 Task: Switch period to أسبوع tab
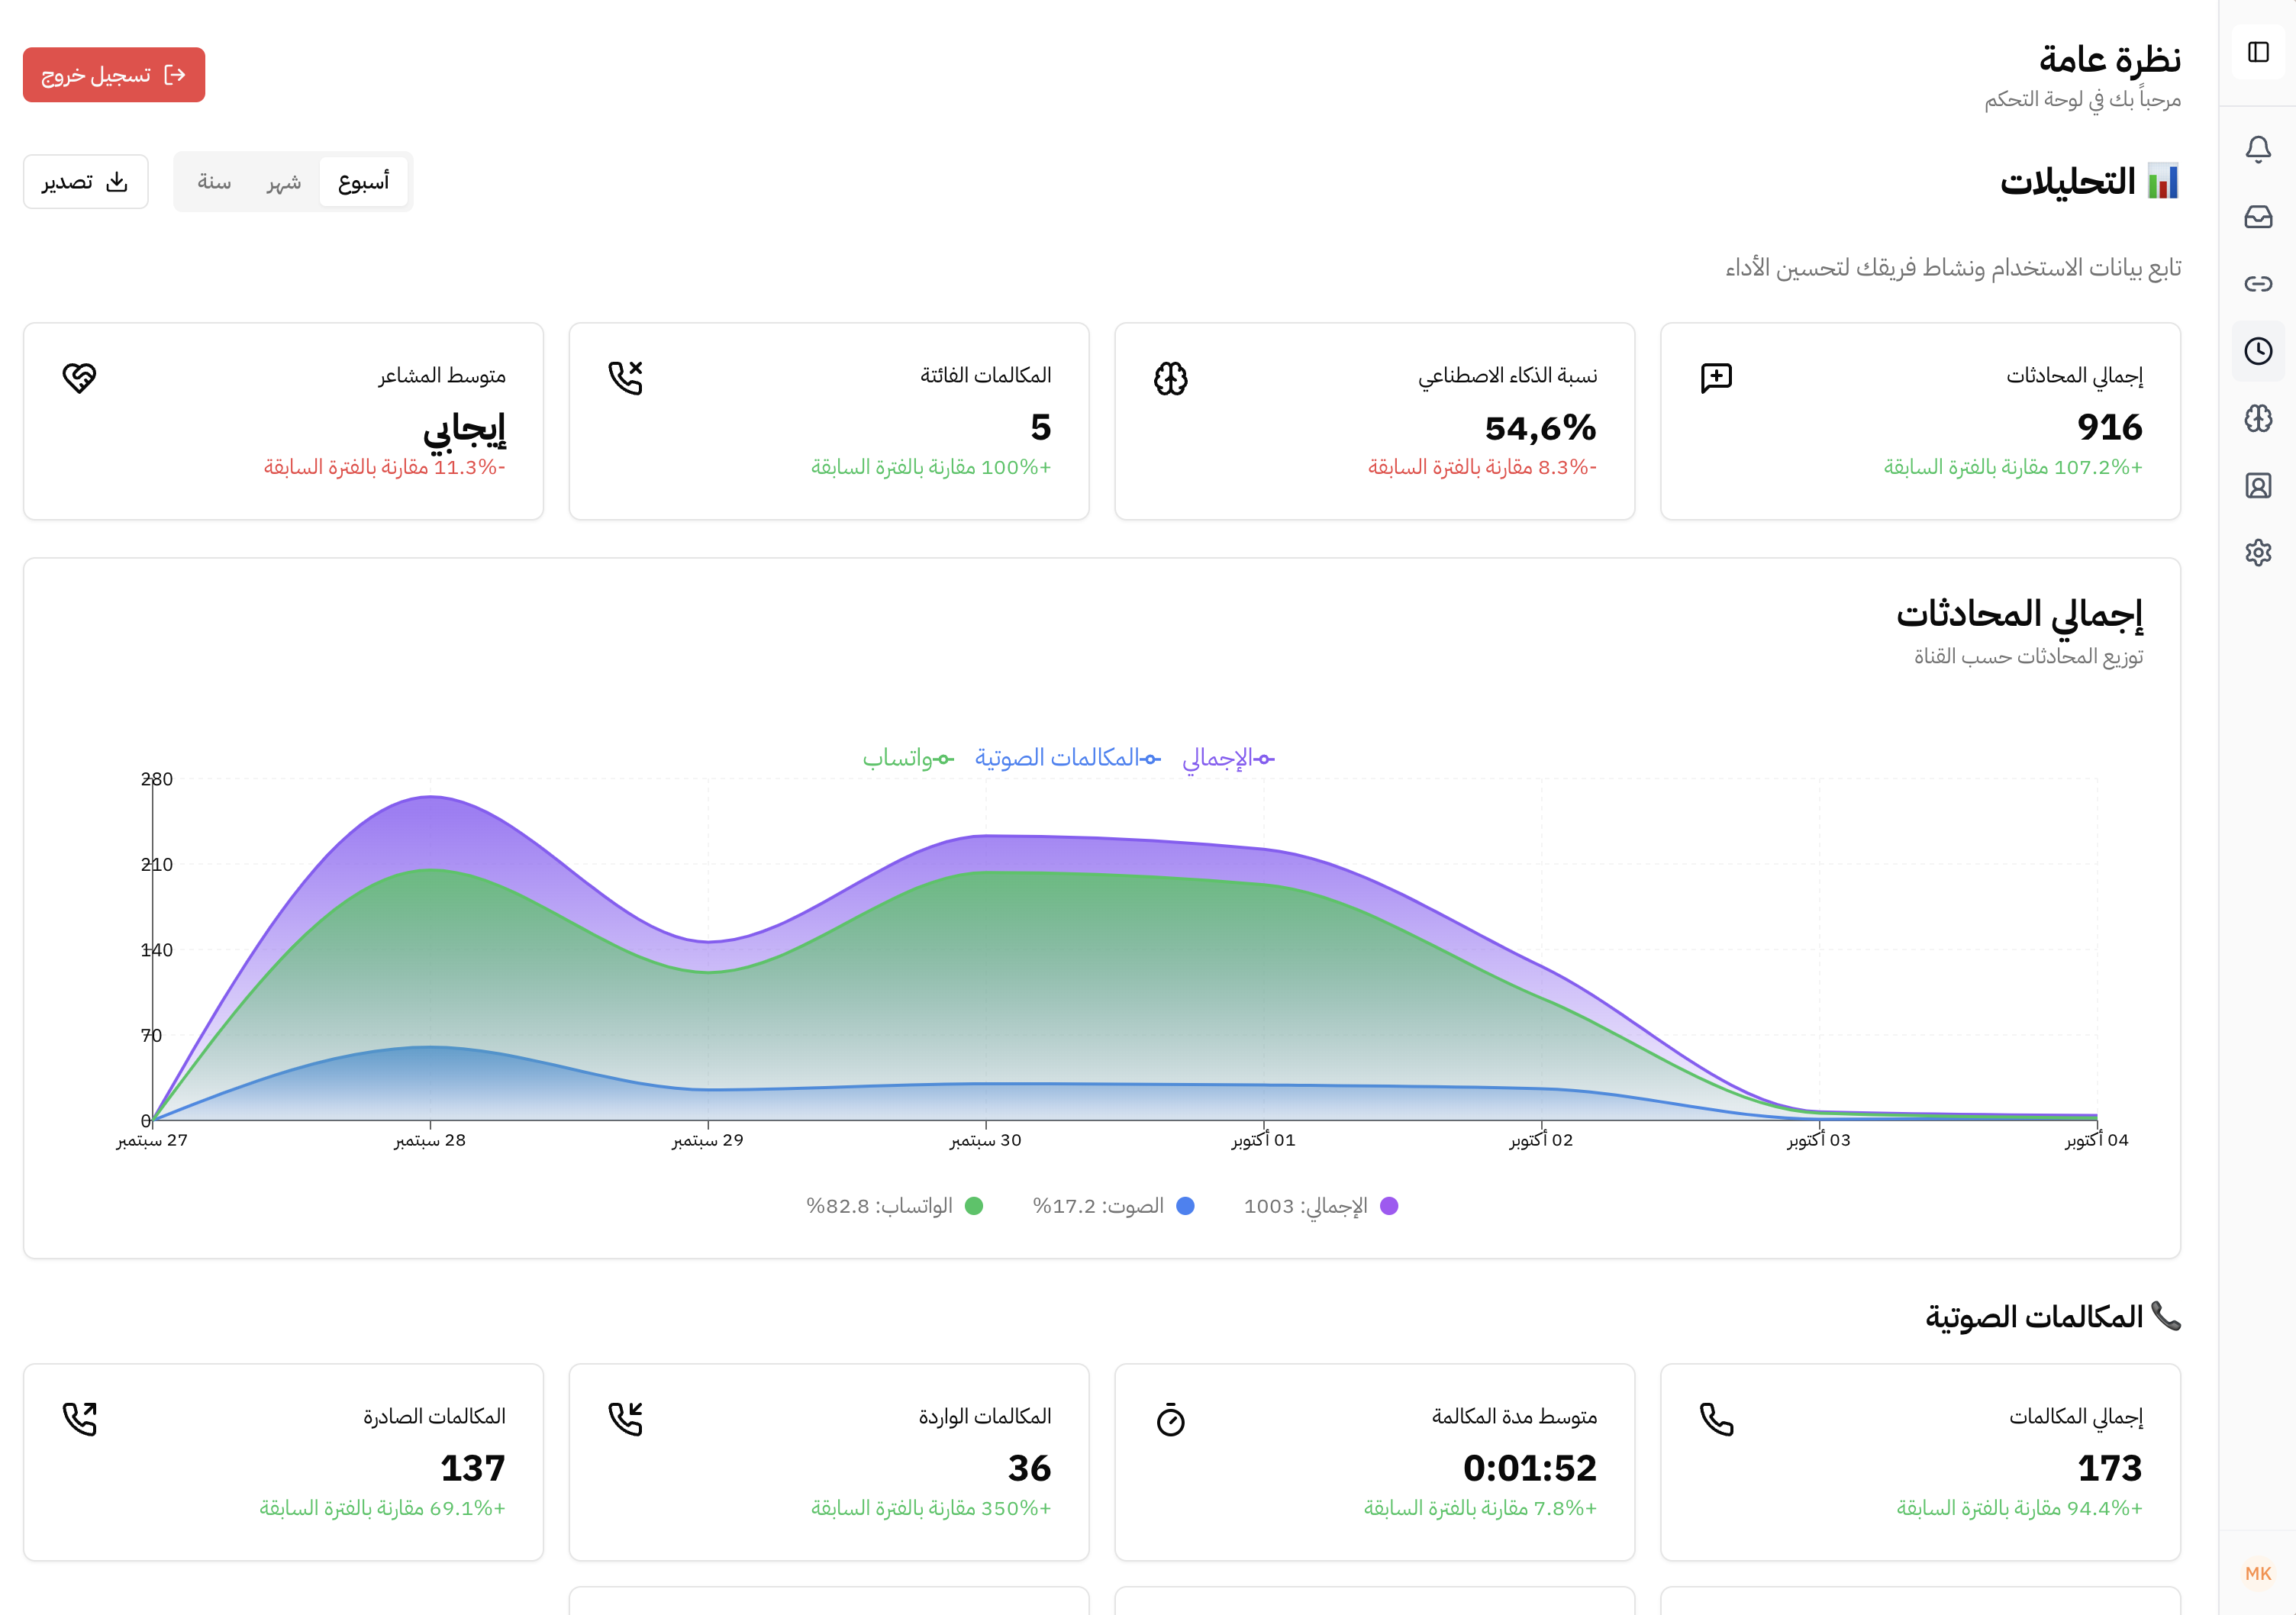(363, 182)
